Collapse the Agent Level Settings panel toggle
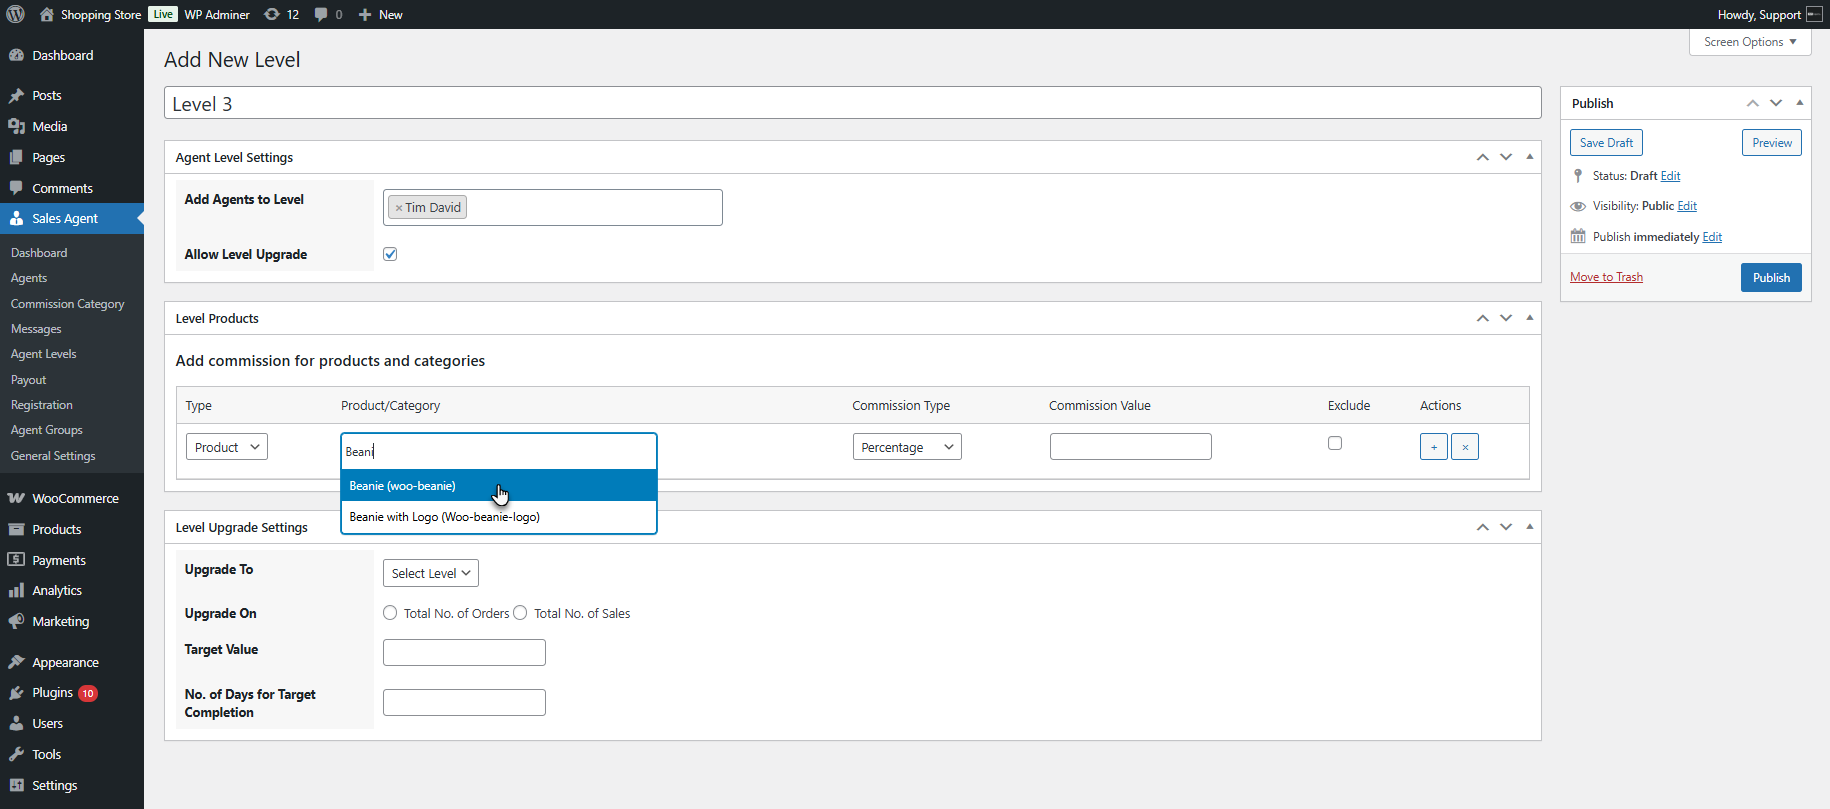Image resolution: width=1830 pixels, height=809 pixels. click(x=1530, y=157)
